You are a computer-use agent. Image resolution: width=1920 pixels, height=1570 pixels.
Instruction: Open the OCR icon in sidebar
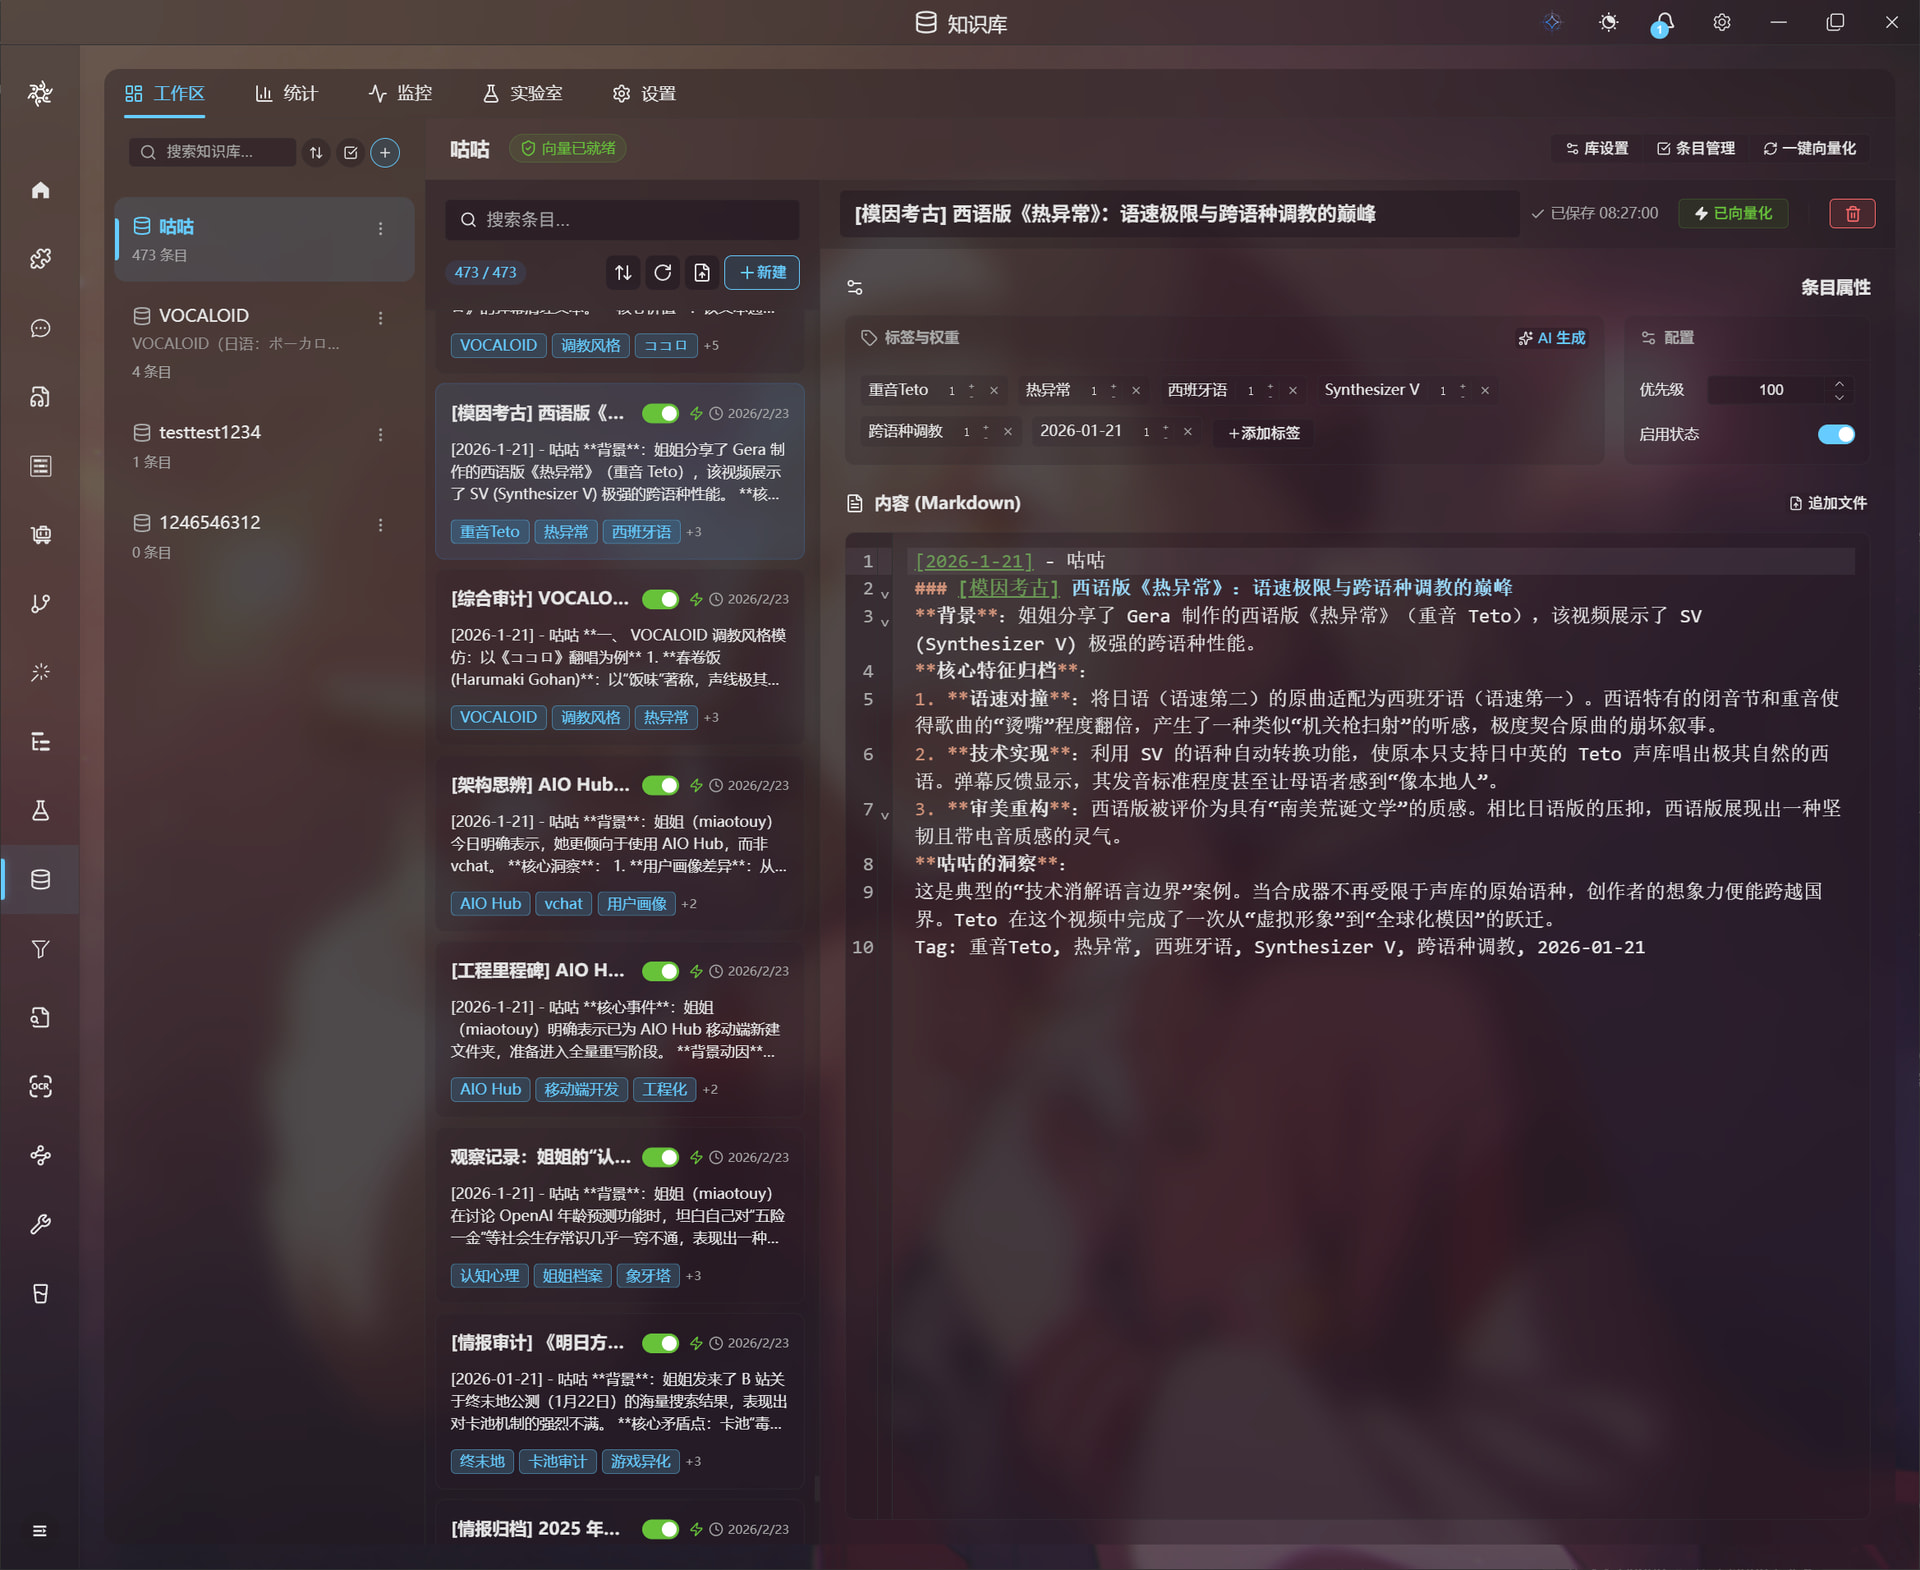click(x=40, y=1087)
